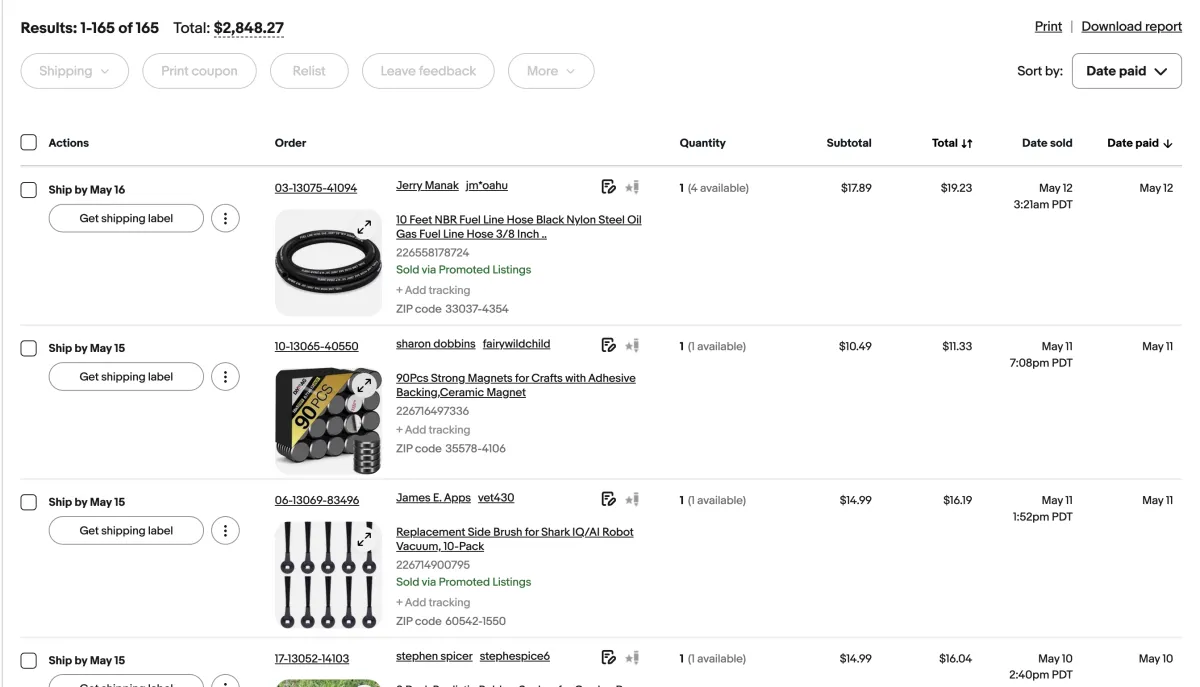
Task: Click feedback star icon for Jerry Manak order
Action: (x=631, y=187)
